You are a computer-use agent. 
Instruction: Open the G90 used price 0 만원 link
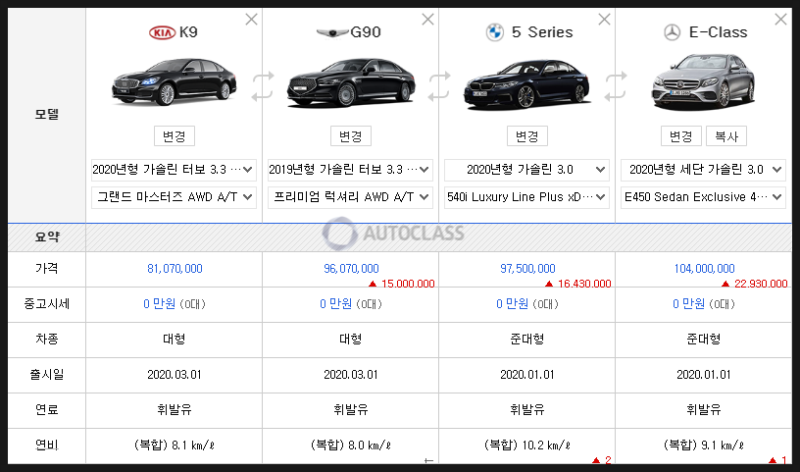coord(335,304)
